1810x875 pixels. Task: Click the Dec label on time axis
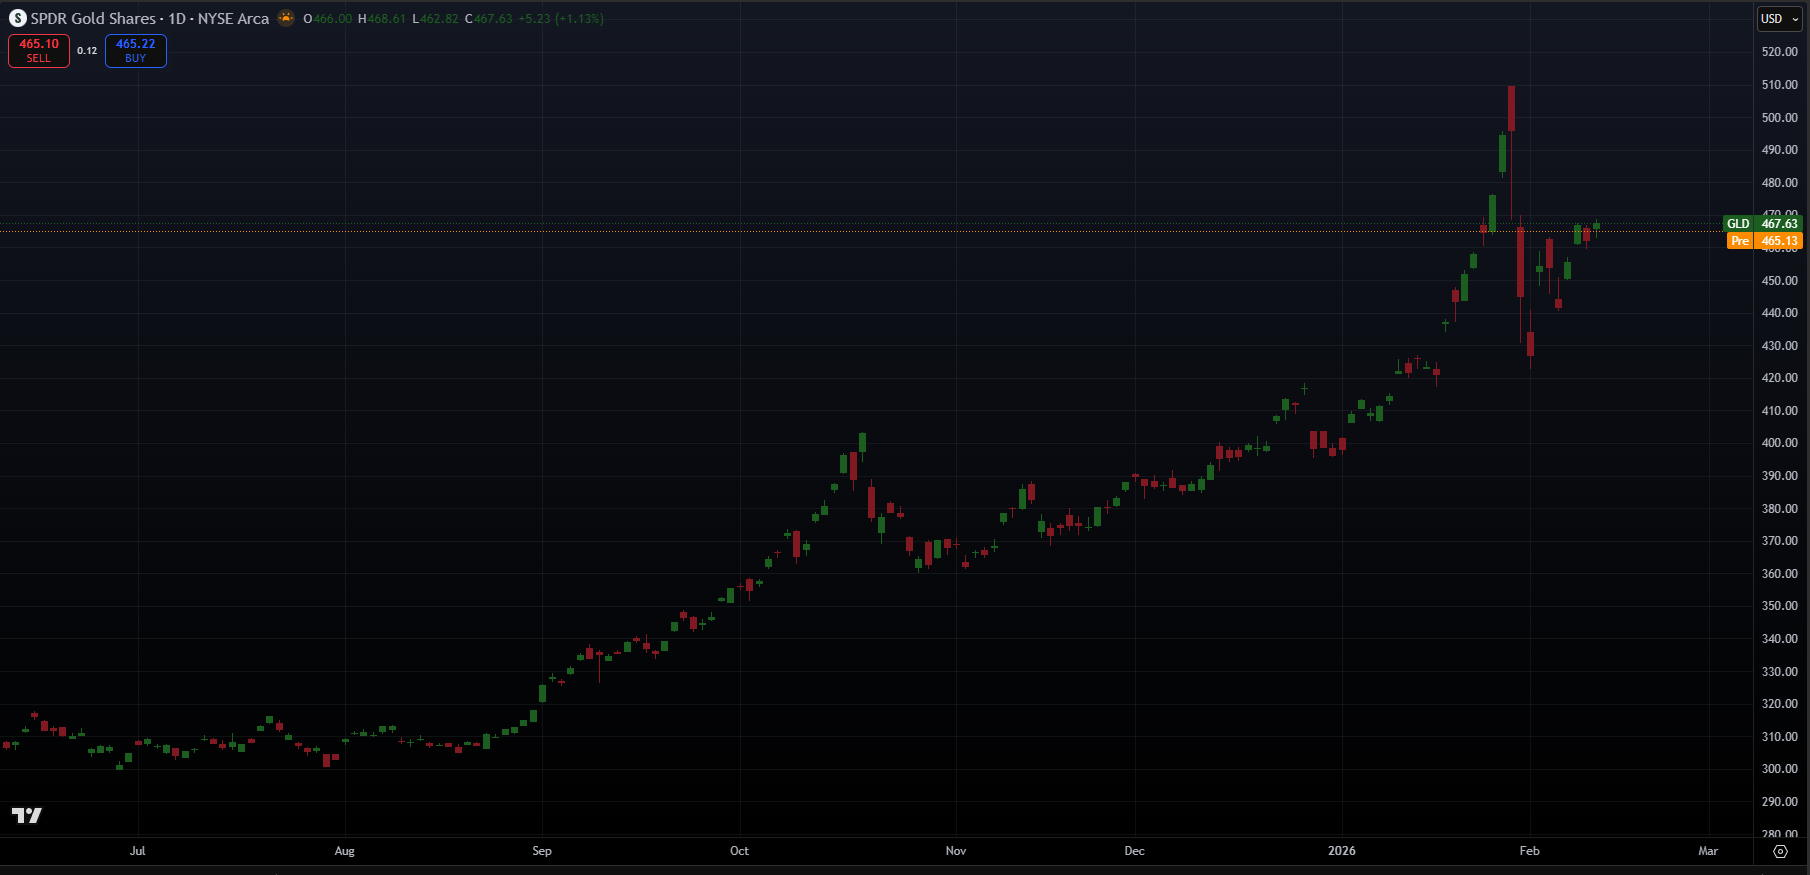tap(1134, 851)
